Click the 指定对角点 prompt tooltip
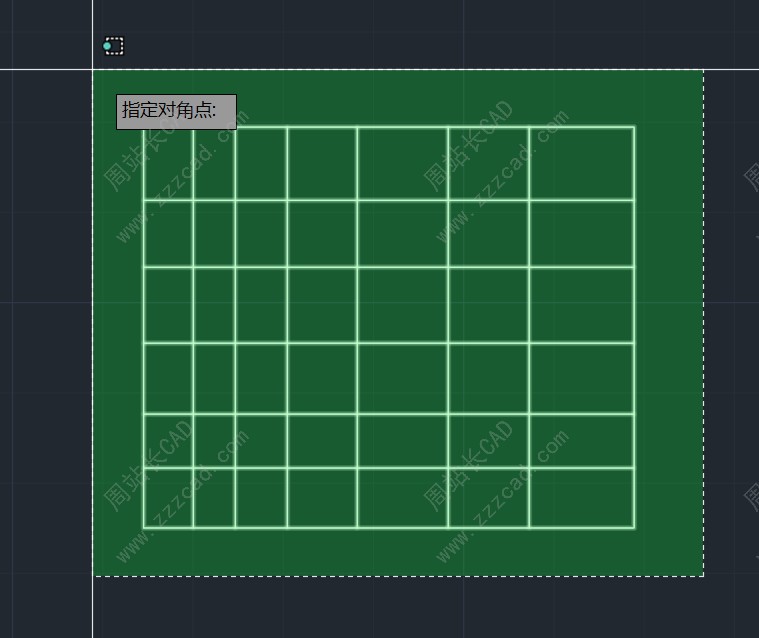Viewport: 759px width, 638px height. (176, 111)
